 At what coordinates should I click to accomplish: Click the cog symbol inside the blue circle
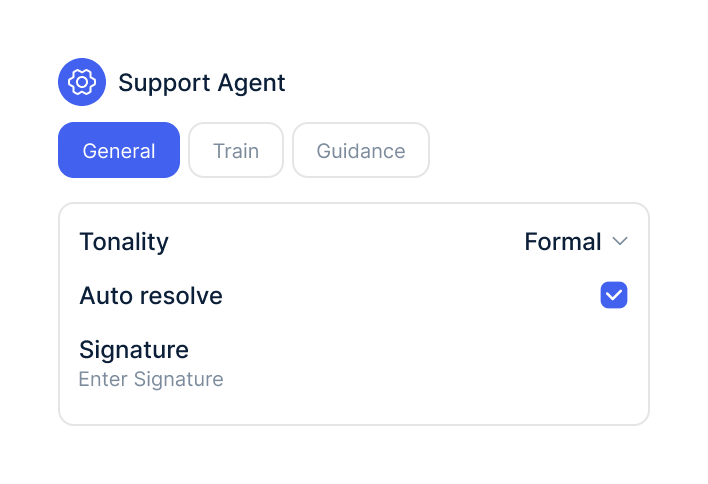pyautogui.click(x=82, y=82)
